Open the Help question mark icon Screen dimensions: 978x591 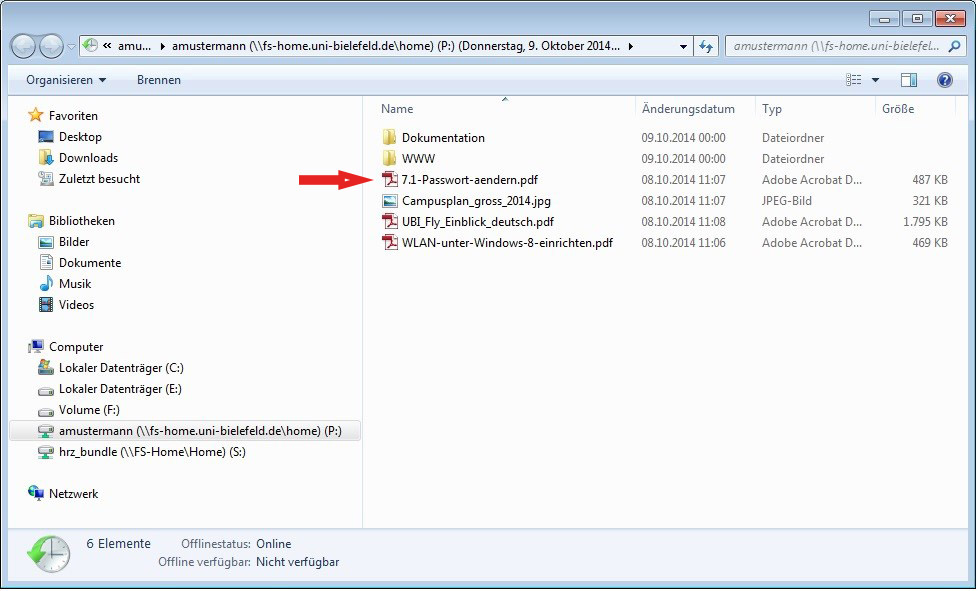(944, 80)
